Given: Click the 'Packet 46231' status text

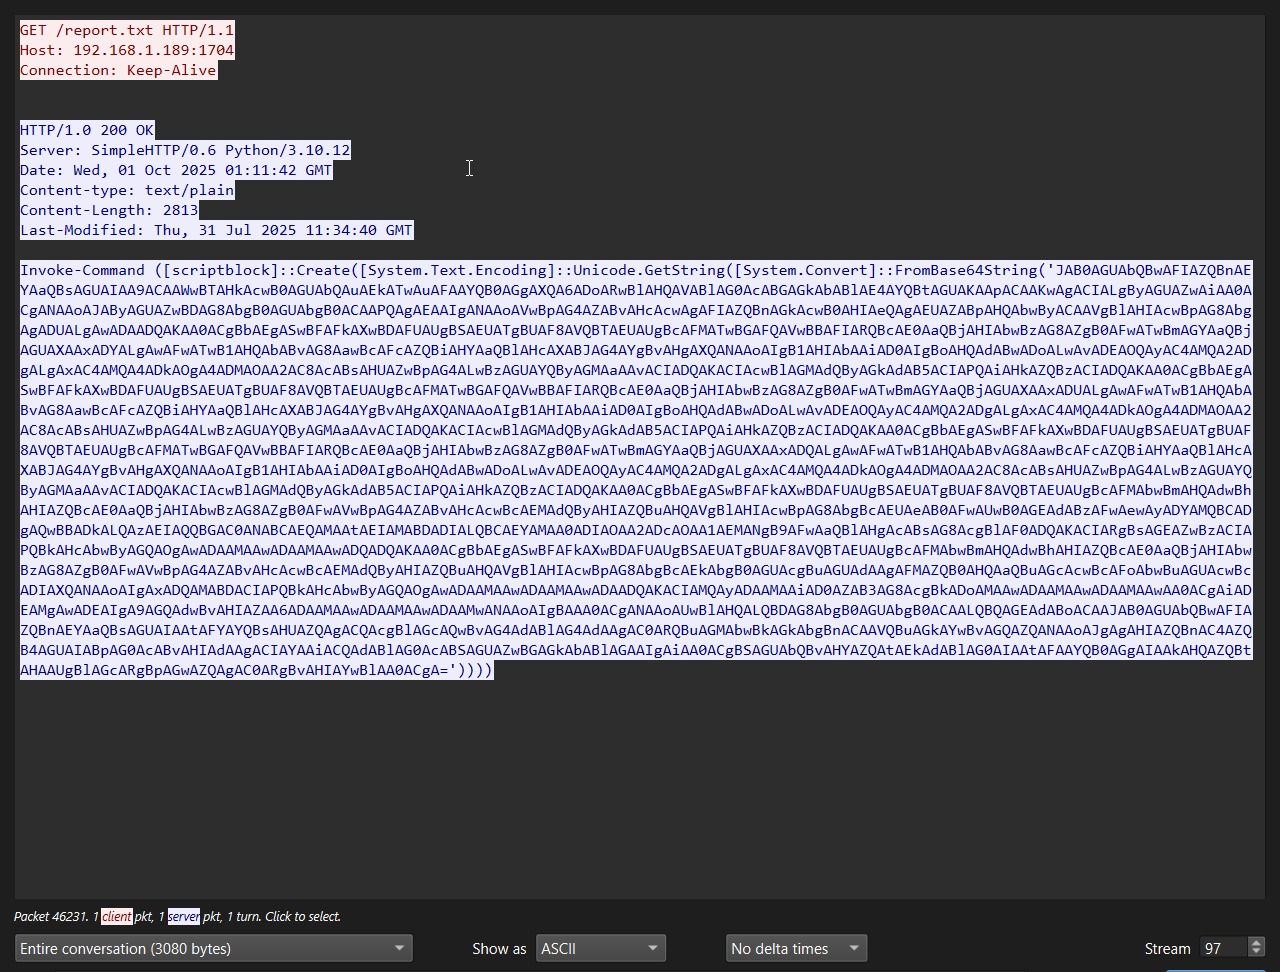Looking at the screenshot, I should pyautogui.click(x=50, y=917).
